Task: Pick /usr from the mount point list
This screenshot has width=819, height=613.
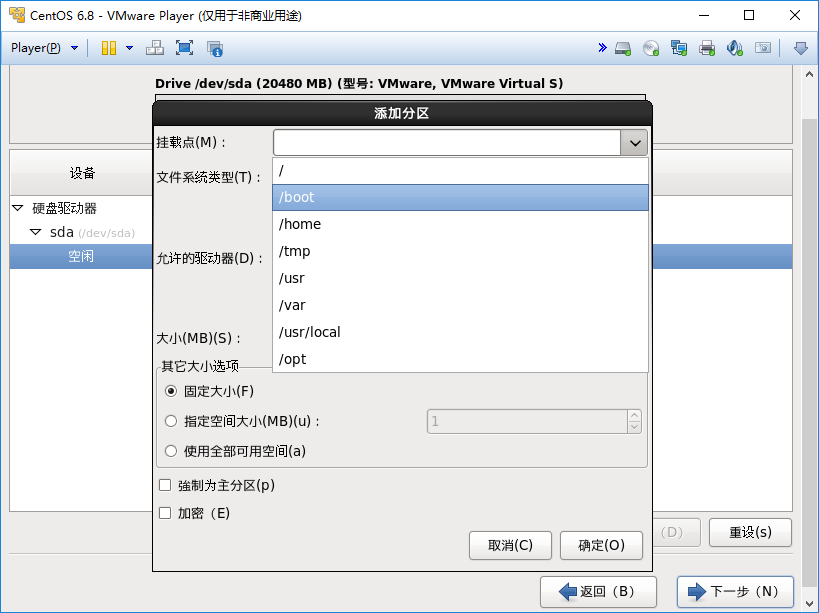Action: point(460,278)
